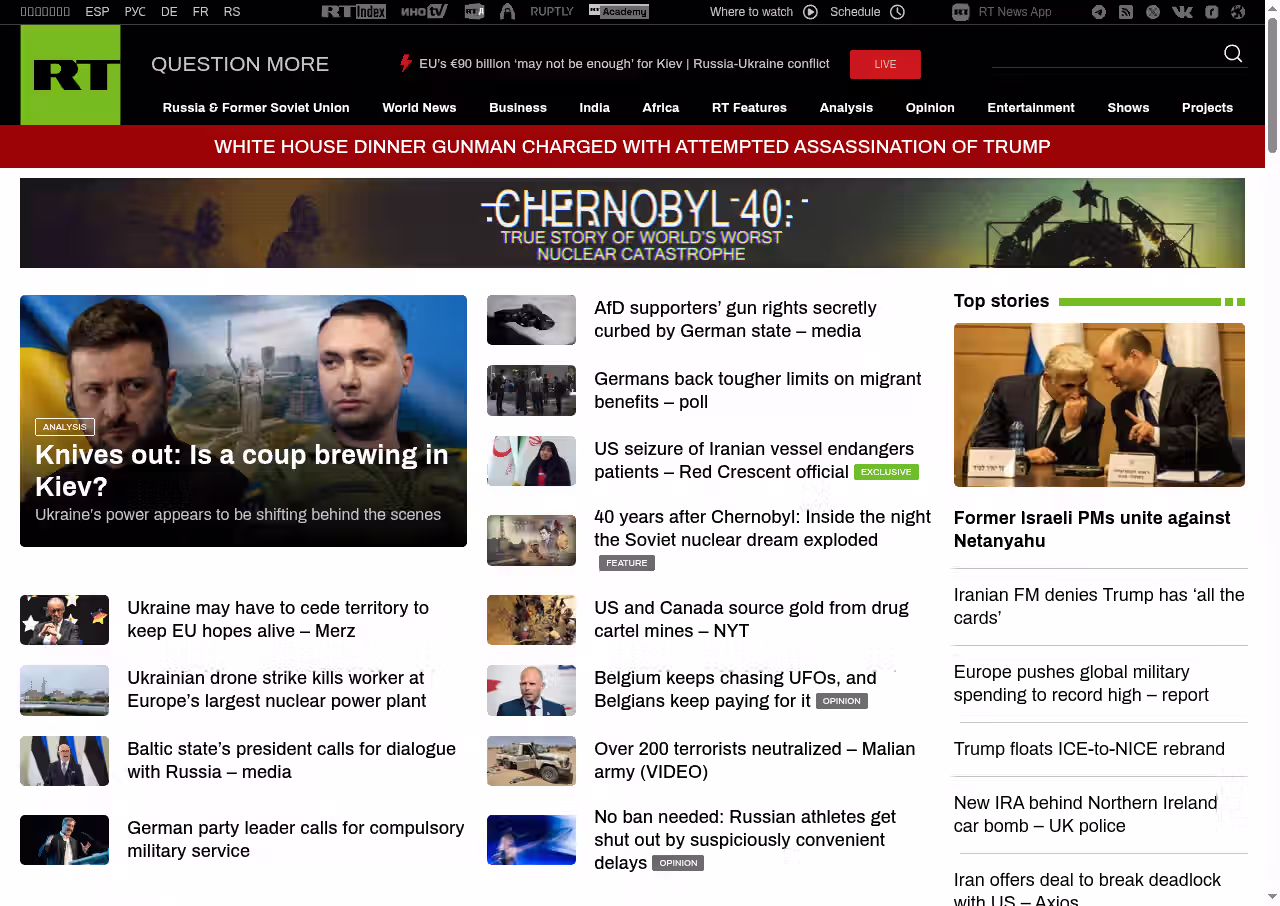Go to the Business section
Screen dimensions: 1280x906
point(517,108)
